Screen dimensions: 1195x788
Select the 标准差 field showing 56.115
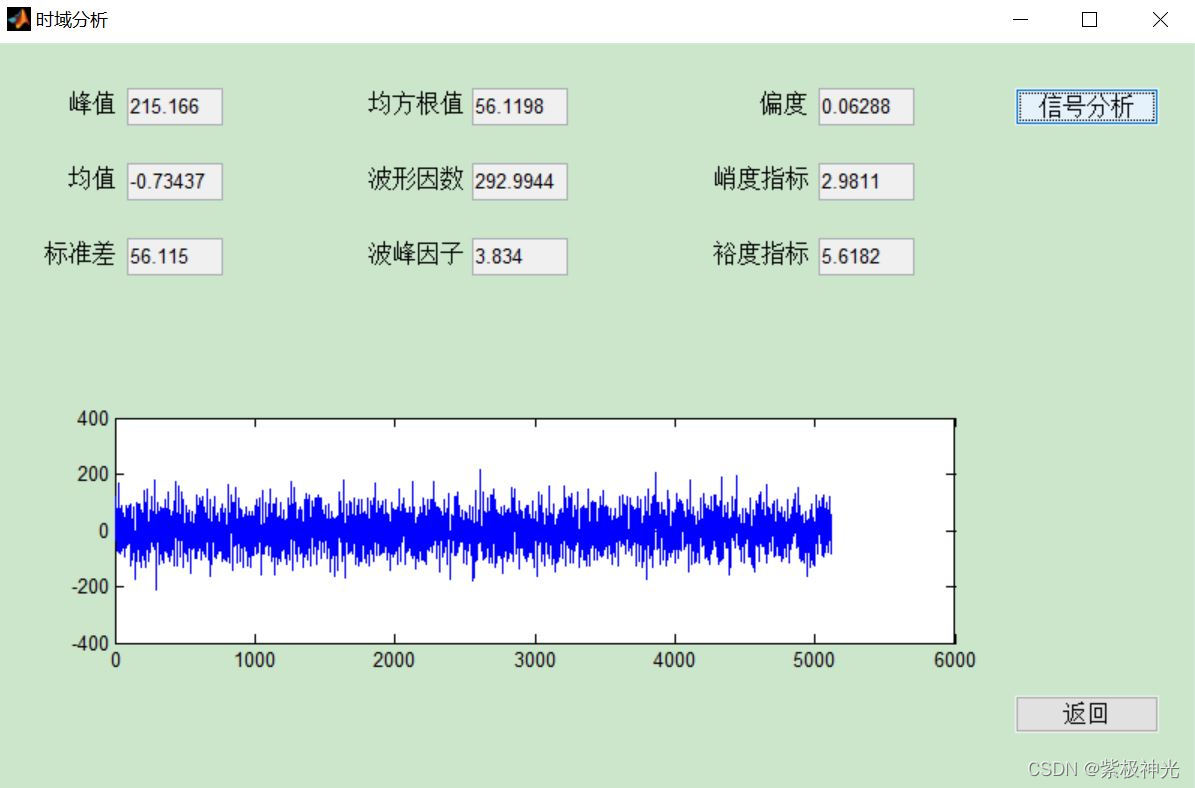[175, 256]
